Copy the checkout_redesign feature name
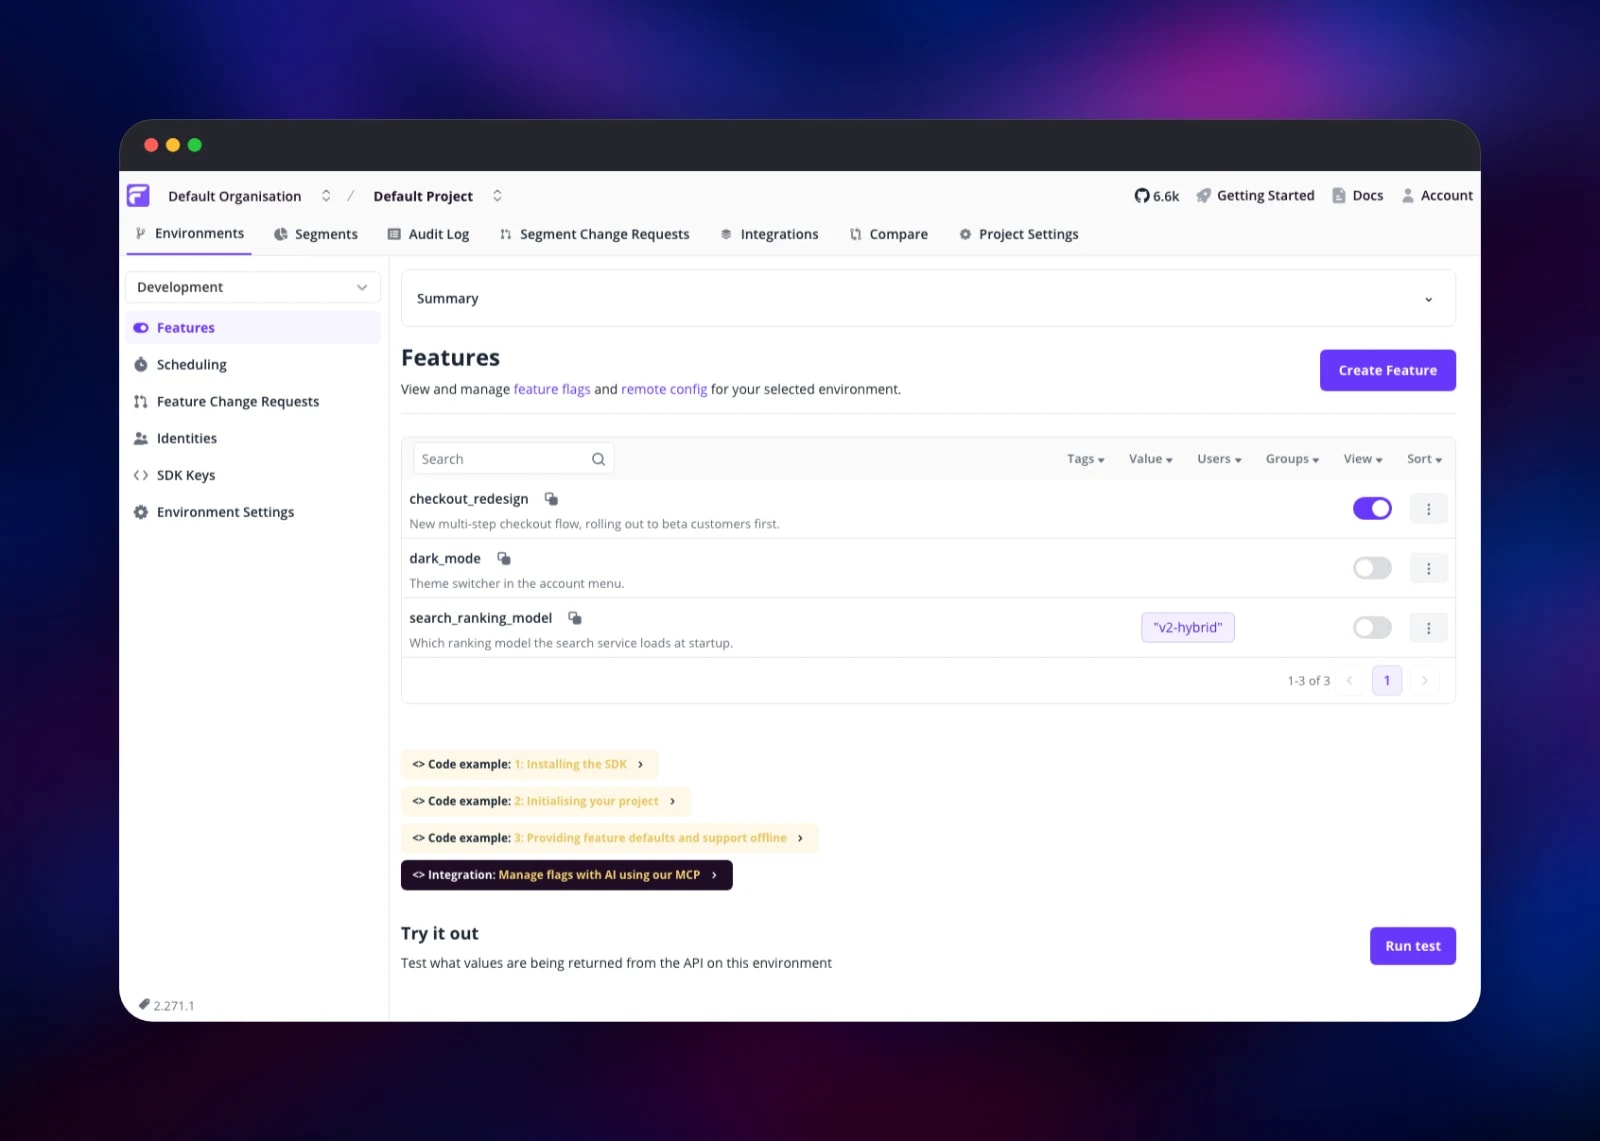 [x=551, y=499]
